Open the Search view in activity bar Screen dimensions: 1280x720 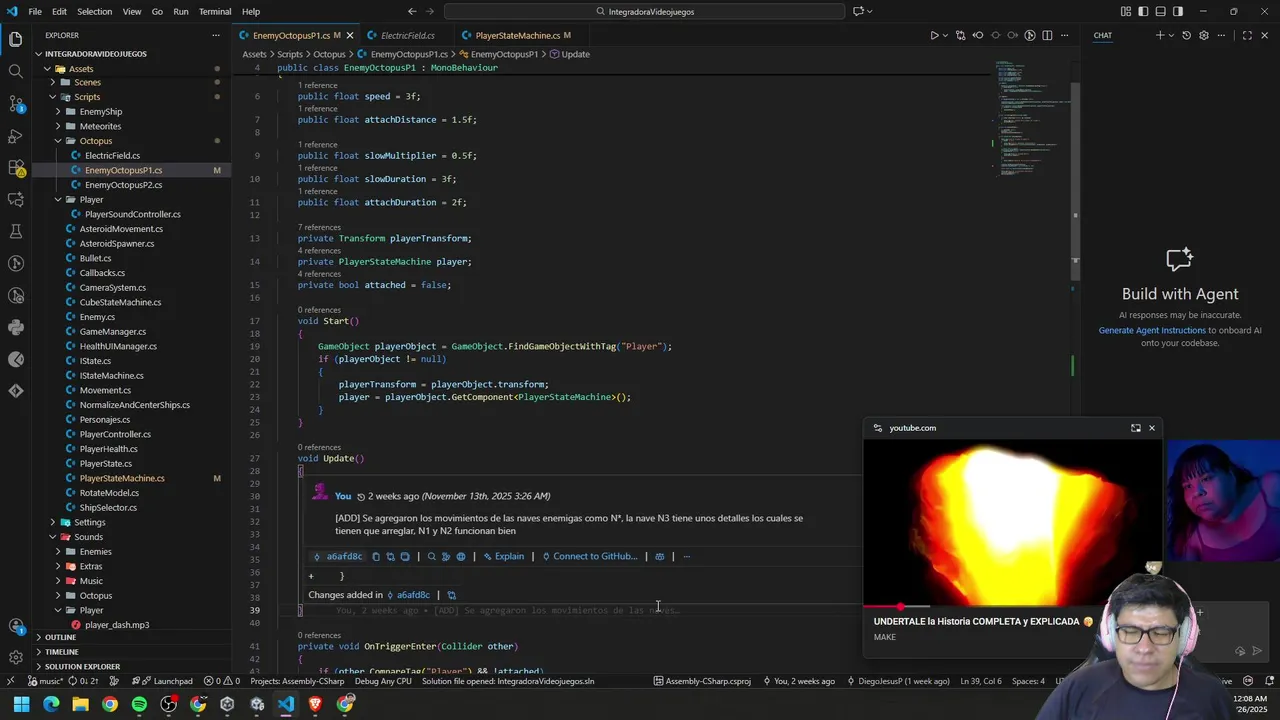point(15,71)
